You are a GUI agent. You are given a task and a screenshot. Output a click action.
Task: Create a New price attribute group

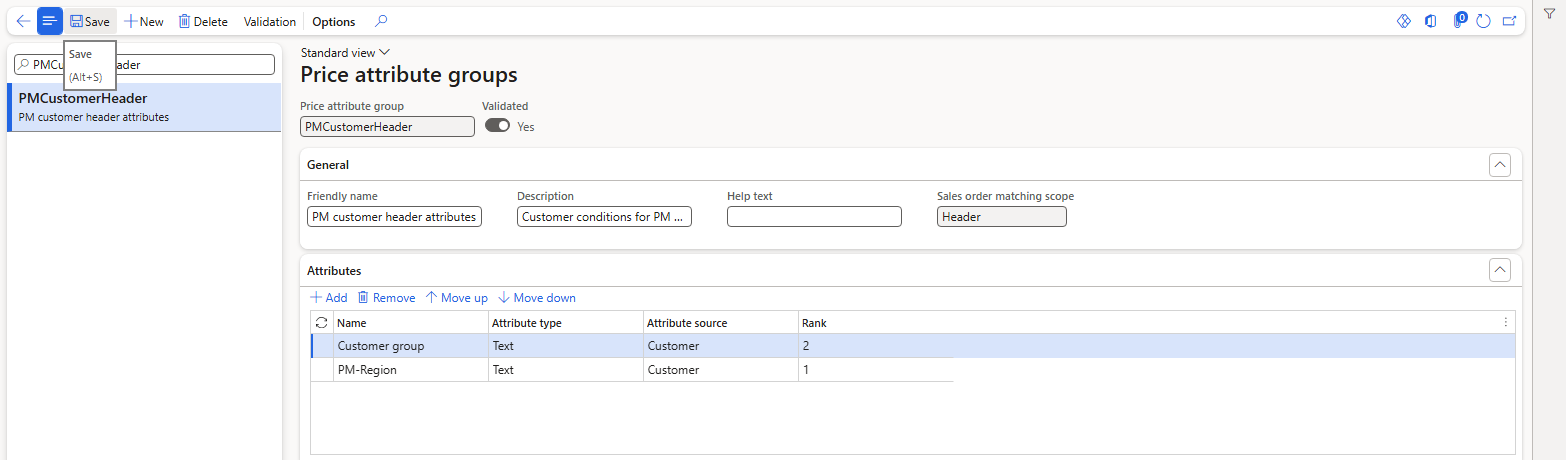[144, 21]
